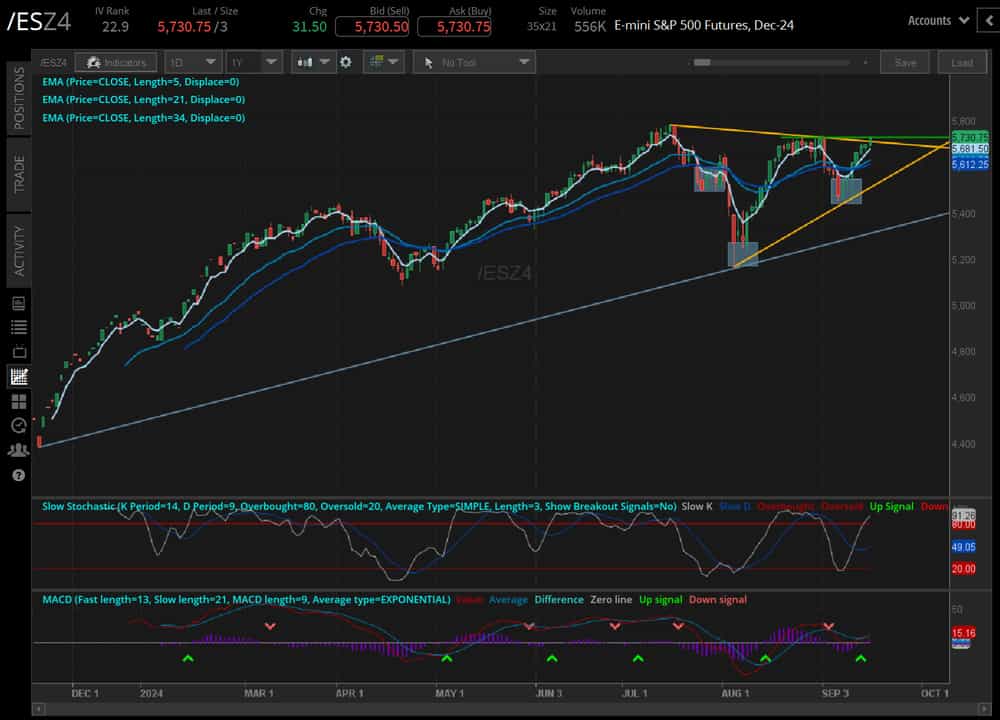1000x720 pixels.
Task: Adjust the chart zoom slider
Action: coord(702,62)
